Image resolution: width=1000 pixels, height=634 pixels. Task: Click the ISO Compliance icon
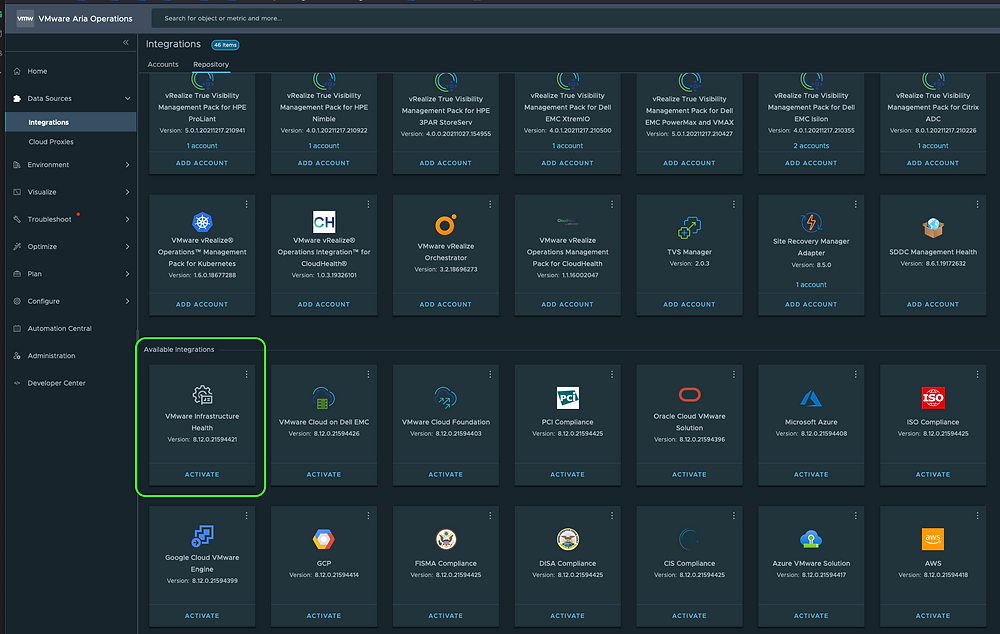coord(933,398)
